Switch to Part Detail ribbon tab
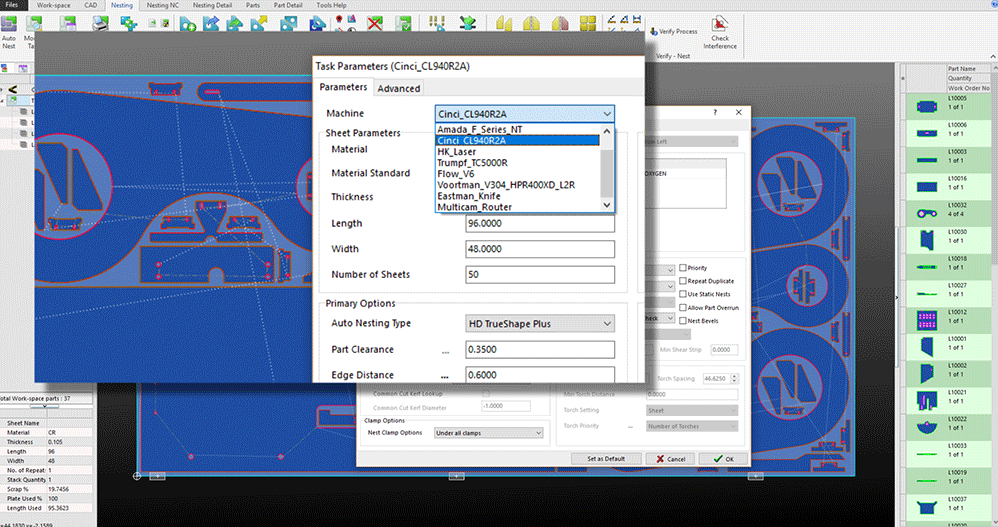Viewport: 998px width, 527px height. click(x=288, y=5)
